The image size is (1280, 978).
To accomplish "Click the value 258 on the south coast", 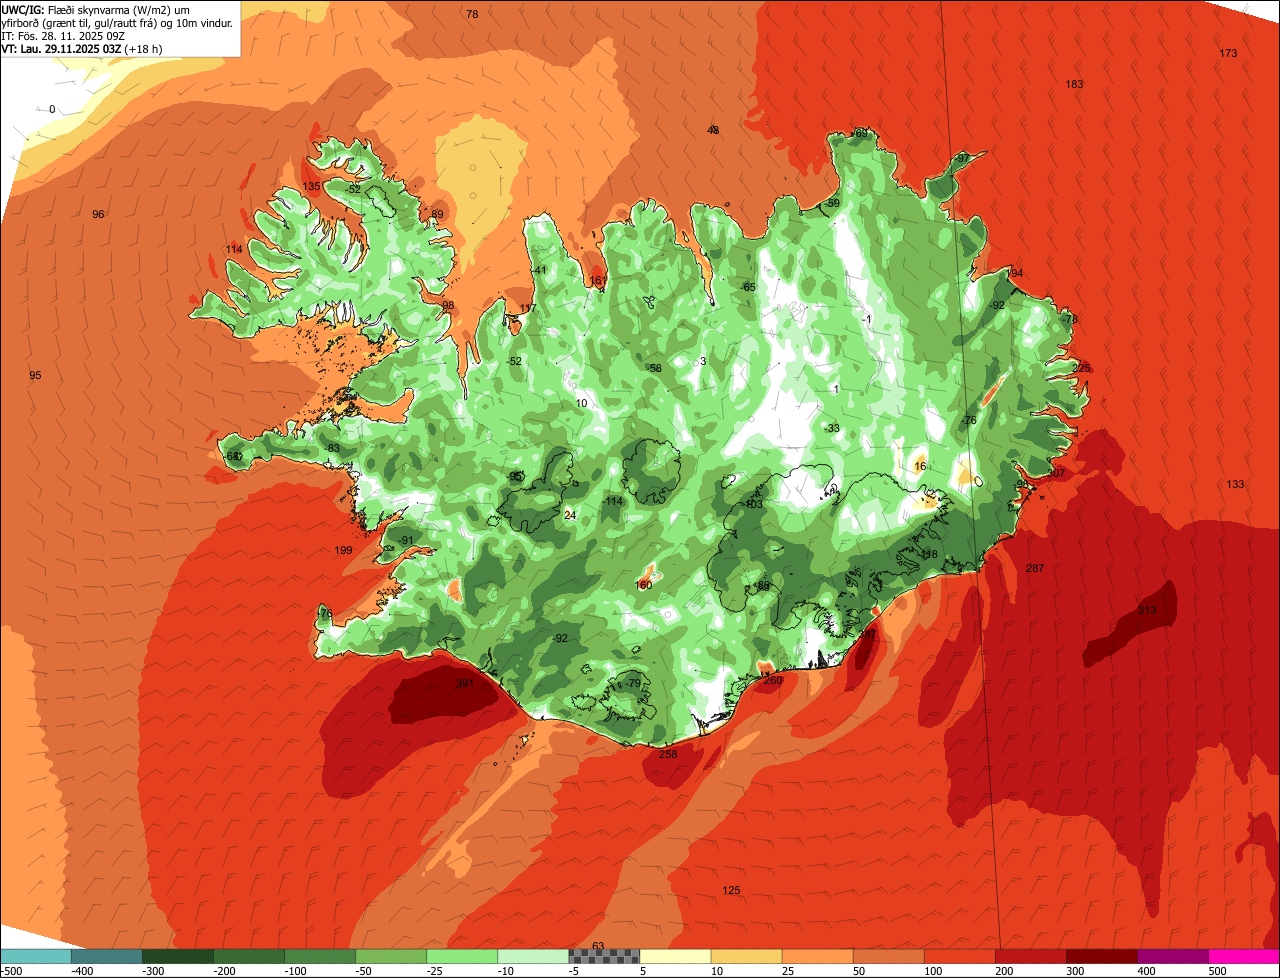I will pyautogui.click(x=668, y=754).
